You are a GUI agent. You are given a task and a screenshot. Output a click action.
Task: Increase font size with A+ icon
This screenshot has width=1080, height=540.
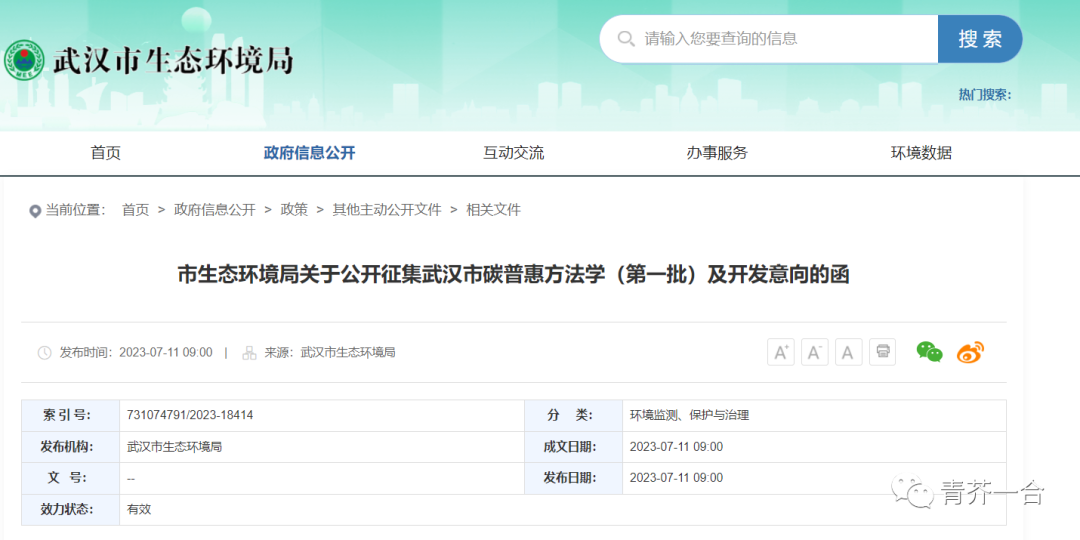[x=781, y=352]
